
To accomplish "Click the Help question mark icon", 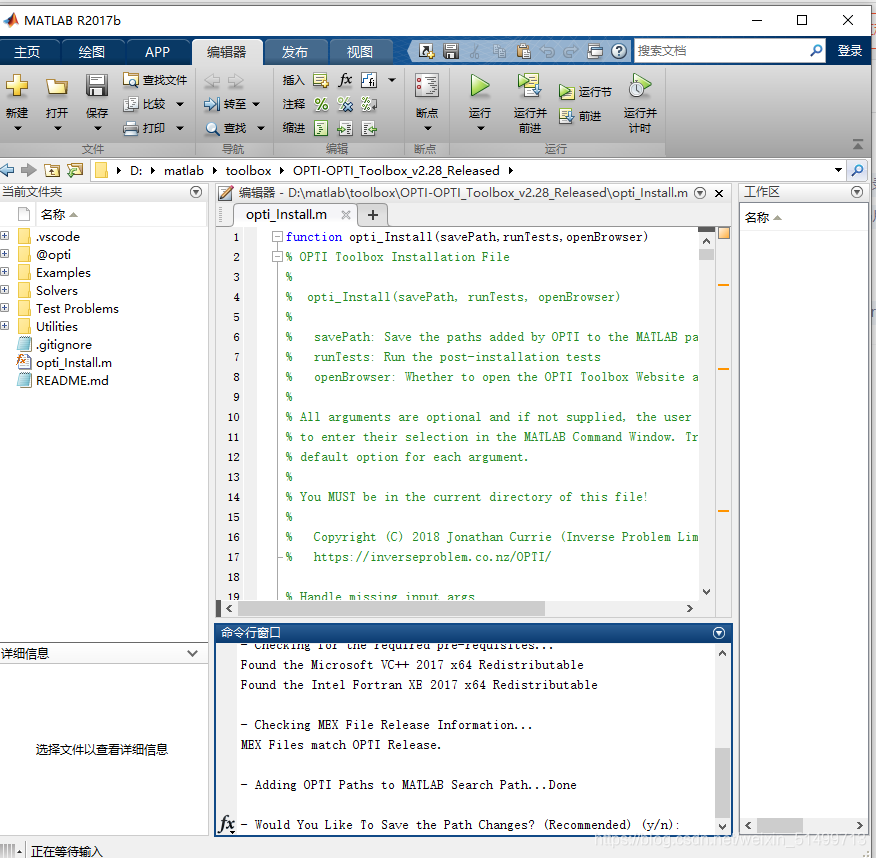I will click(618, 51).
